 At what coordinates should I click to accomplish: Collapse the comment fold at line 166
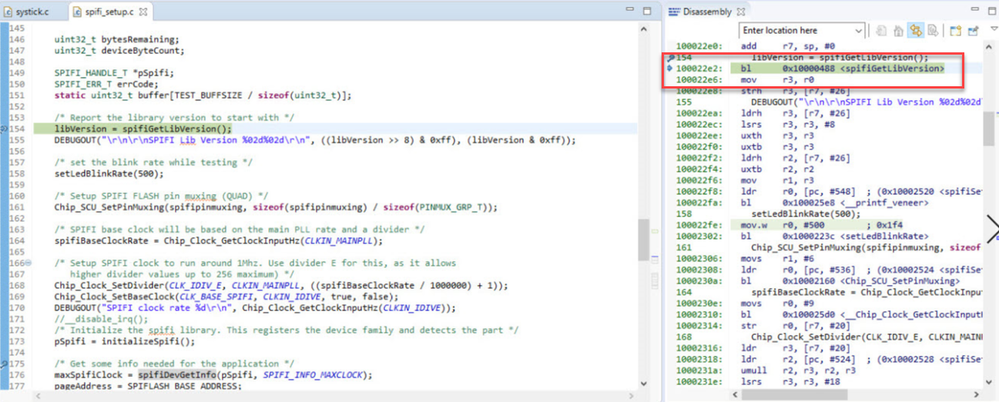29,262
